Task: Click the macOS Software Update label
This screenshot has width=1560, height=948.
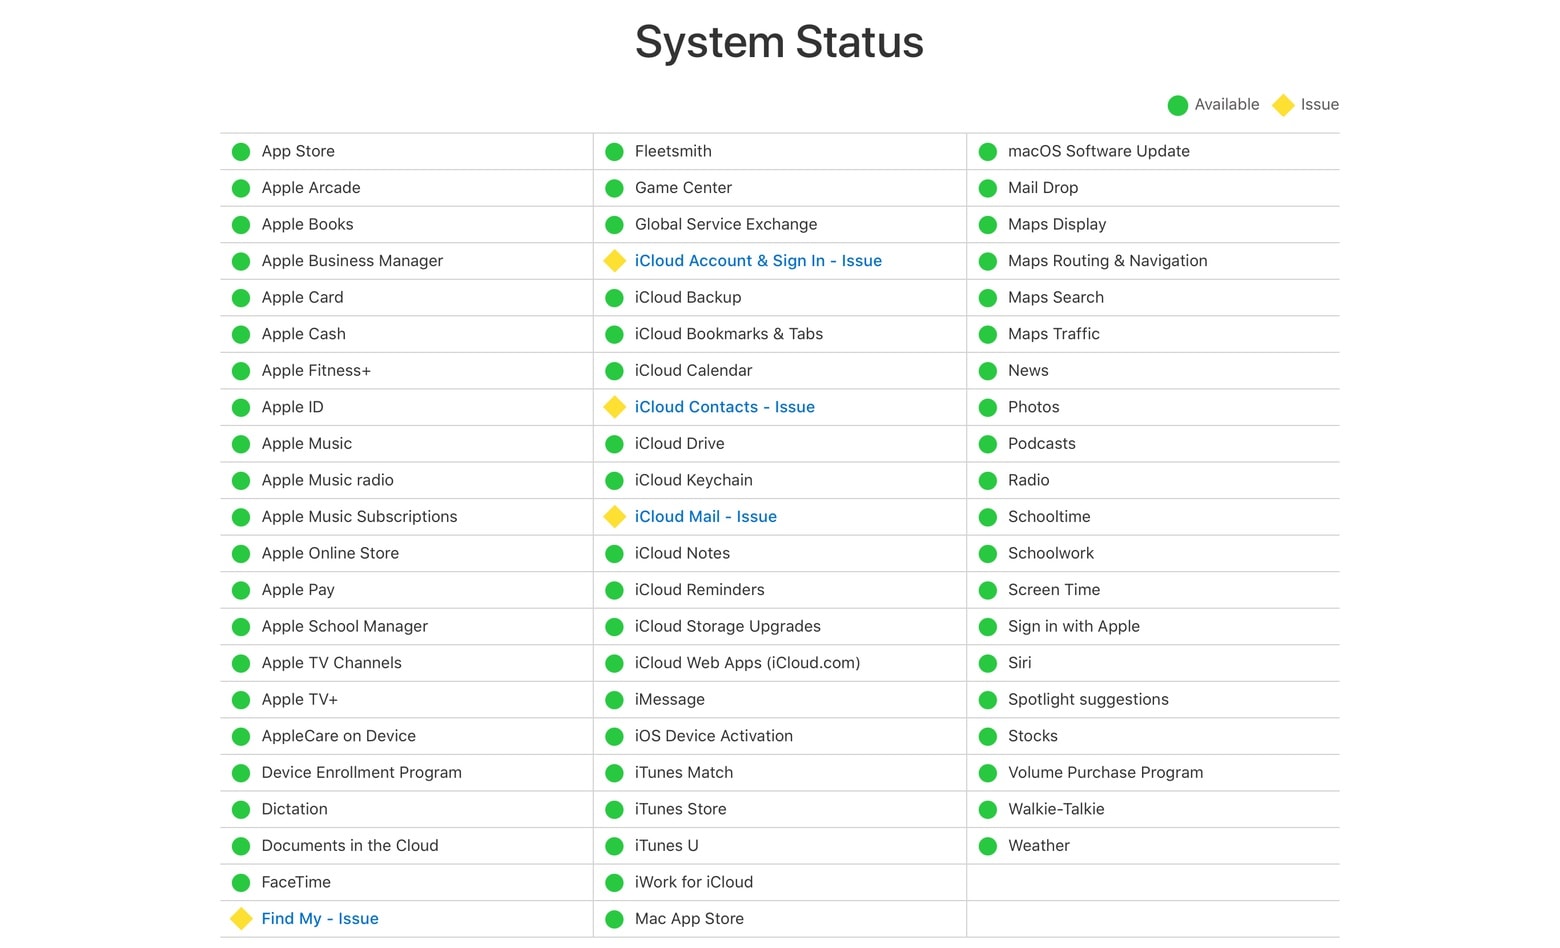Action: tap(1098, 151)
